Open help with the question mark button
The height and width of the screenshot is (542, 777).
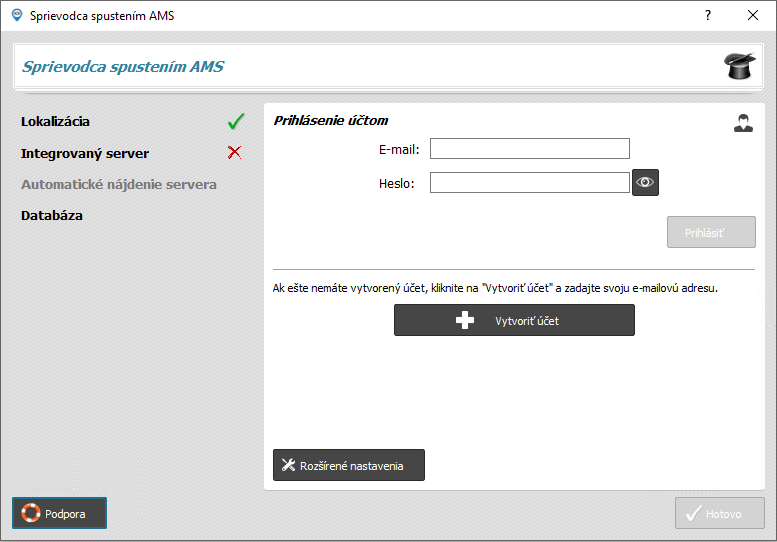[x=708, y=15]
